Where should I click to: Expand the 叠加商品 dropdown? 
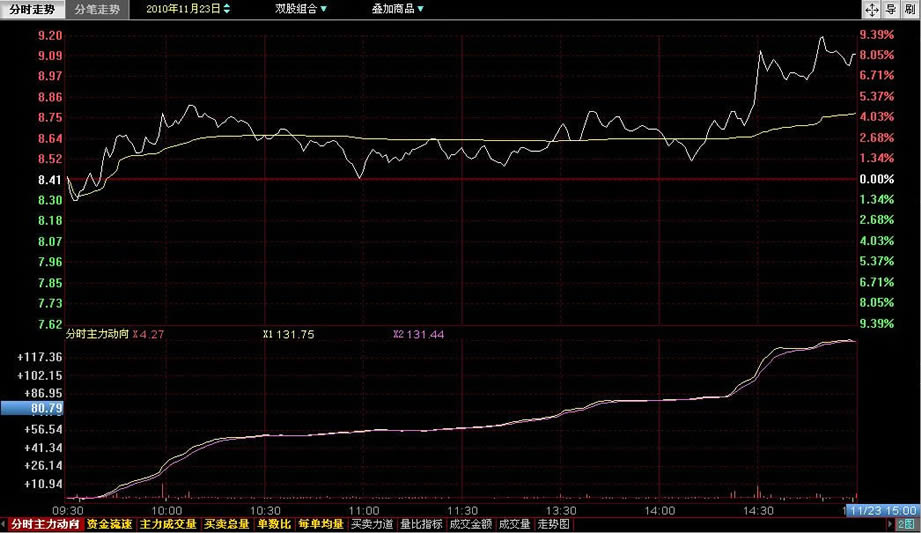pos(397,9)
